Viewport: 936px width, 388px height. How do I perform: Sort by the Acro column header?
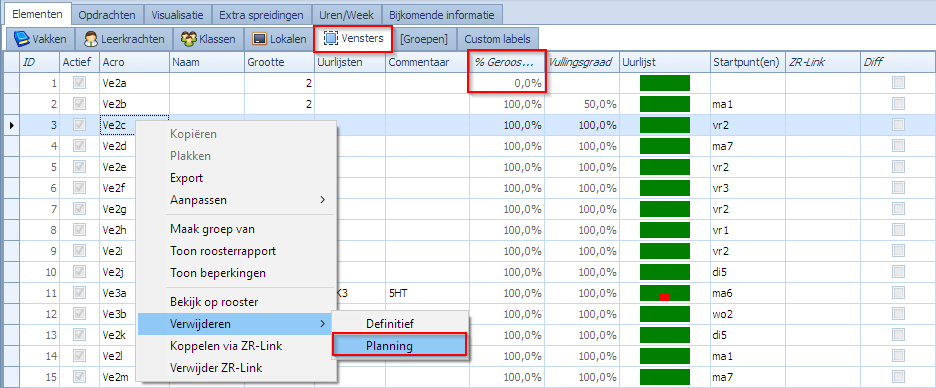click(x=134, y=61)
